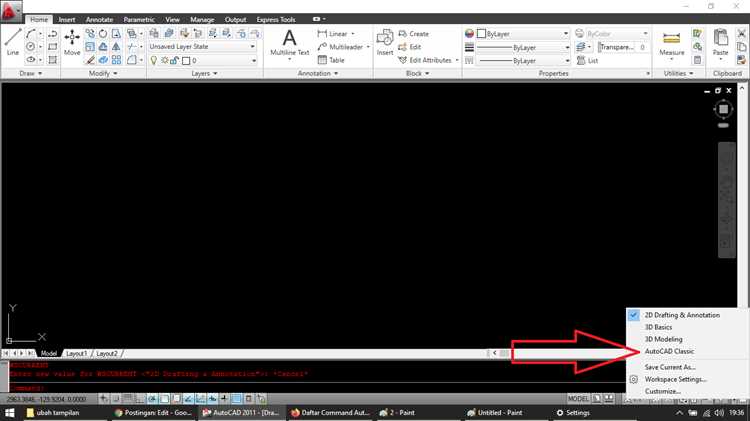Insert a Table annotation
This screenshot has height=421, width=750.
click(x=331, y=60)
